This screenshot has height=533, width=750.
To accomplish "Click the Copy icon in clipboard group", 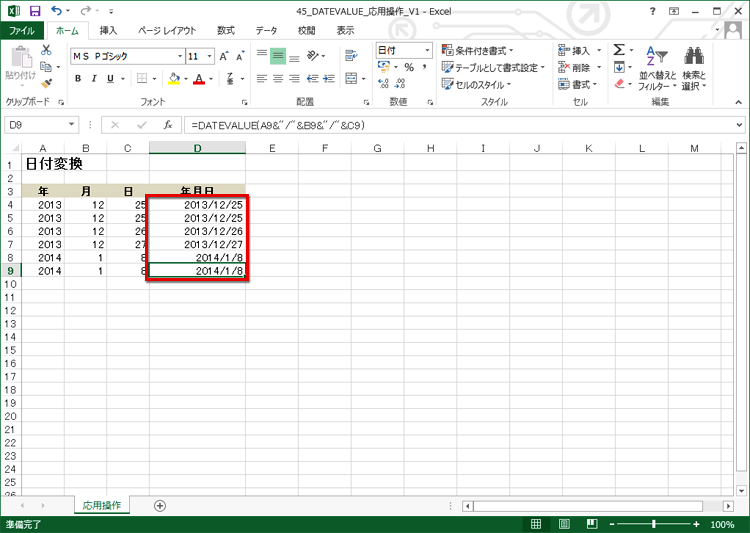I will 46,67.
